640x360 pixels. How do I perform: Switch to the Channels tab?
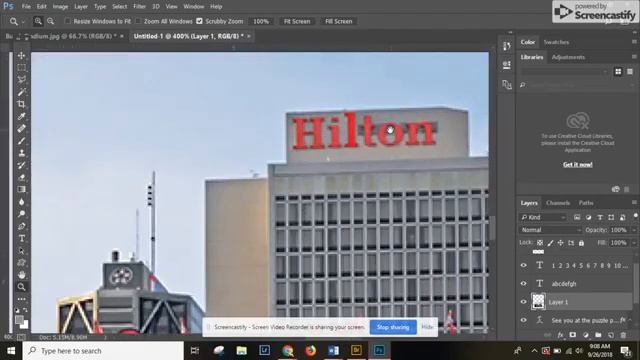point(558,203)
